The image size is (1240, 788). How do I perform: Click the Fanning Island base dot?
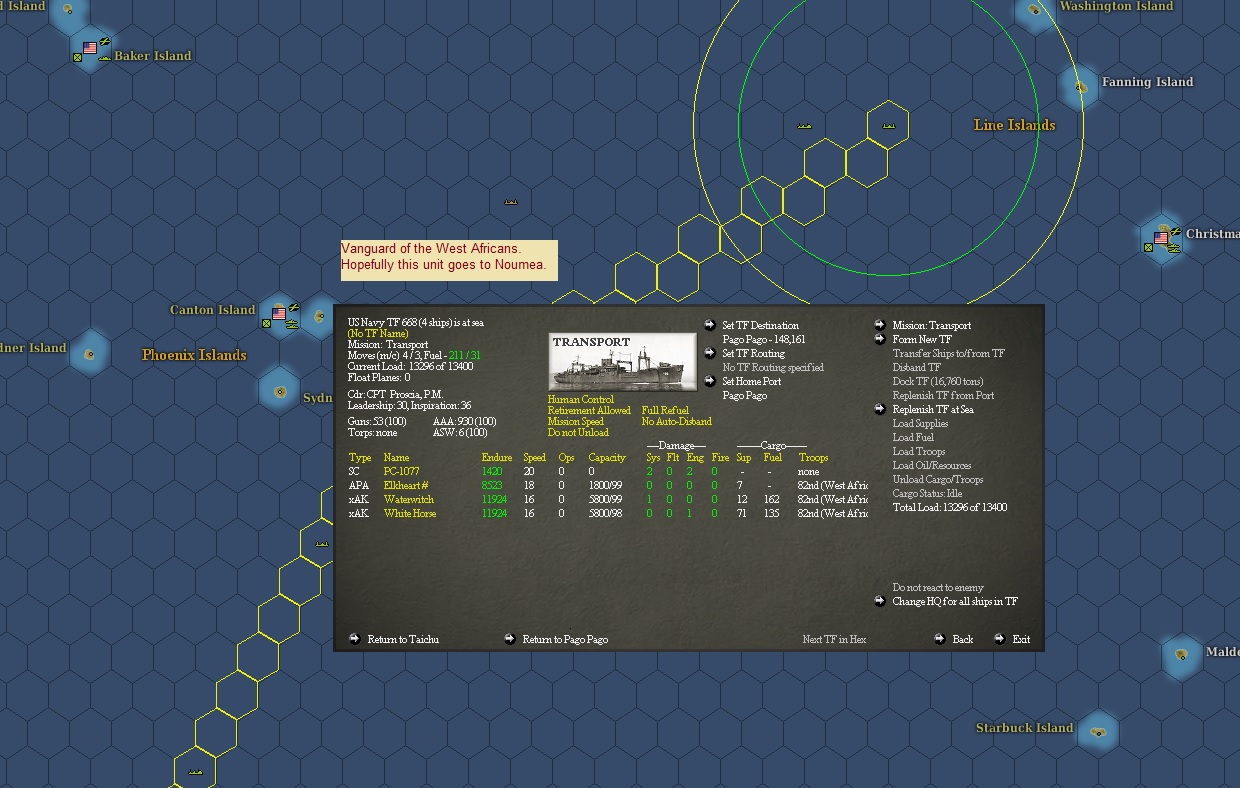(x=1081, y=87)
